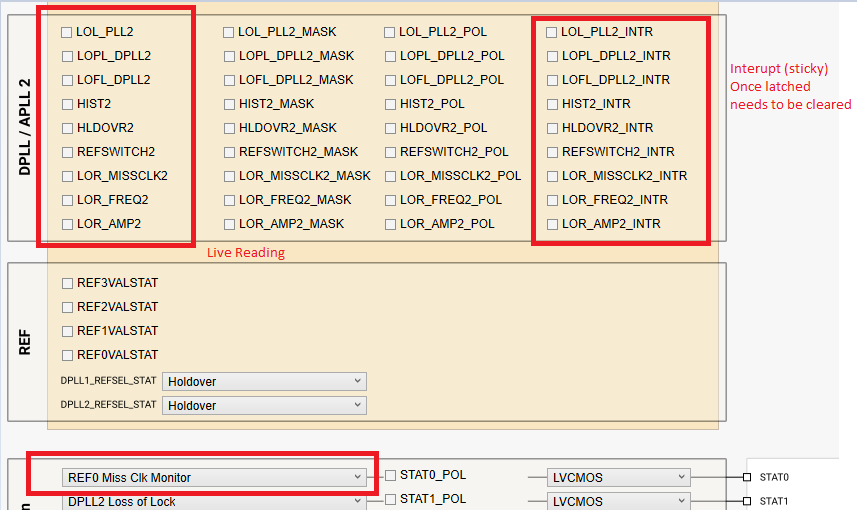Enable HLDOVR2_MASK checkbox
This screenshot has height=510, width=857.
click(x=229, y=128)
